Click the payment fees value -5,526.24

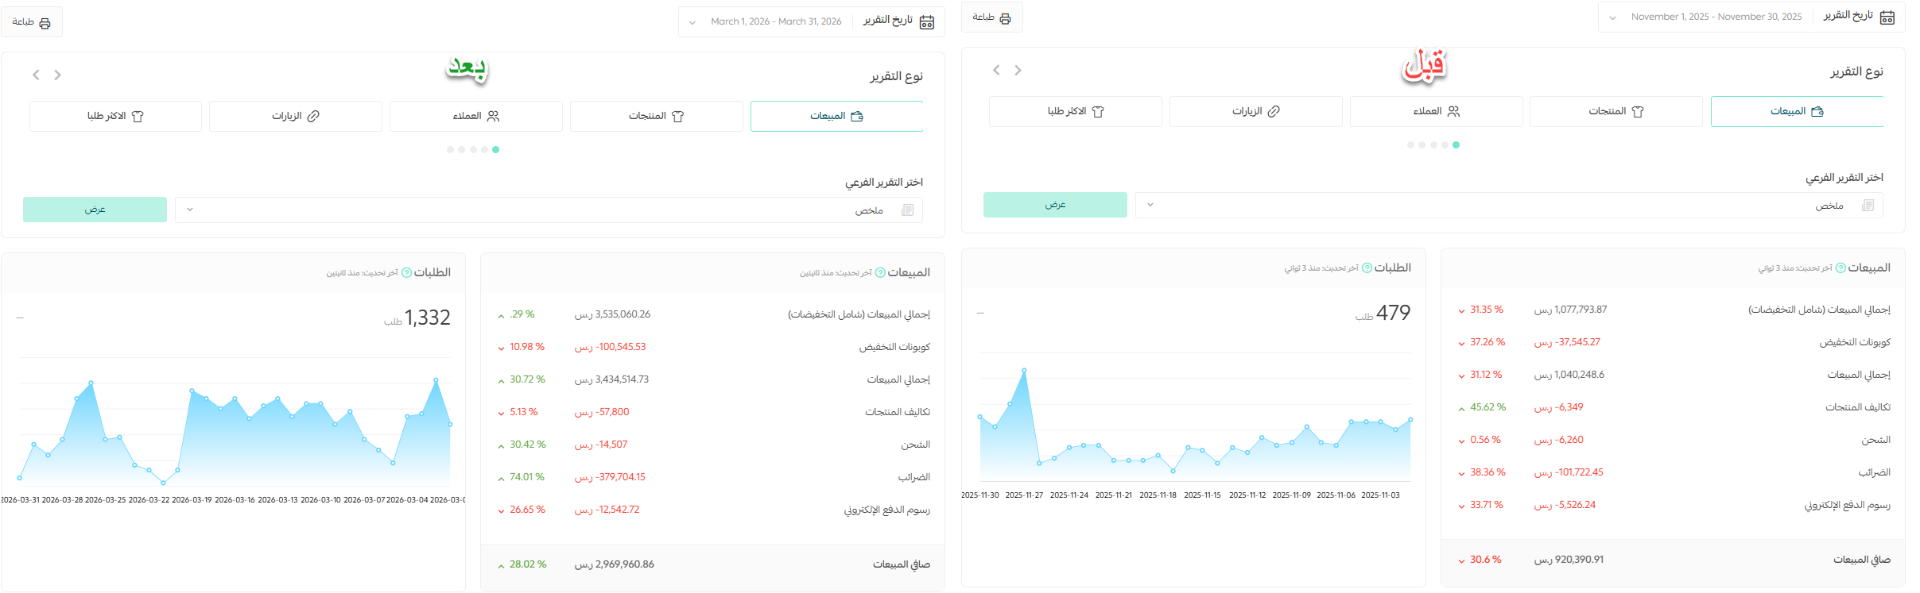[1575, 505]
